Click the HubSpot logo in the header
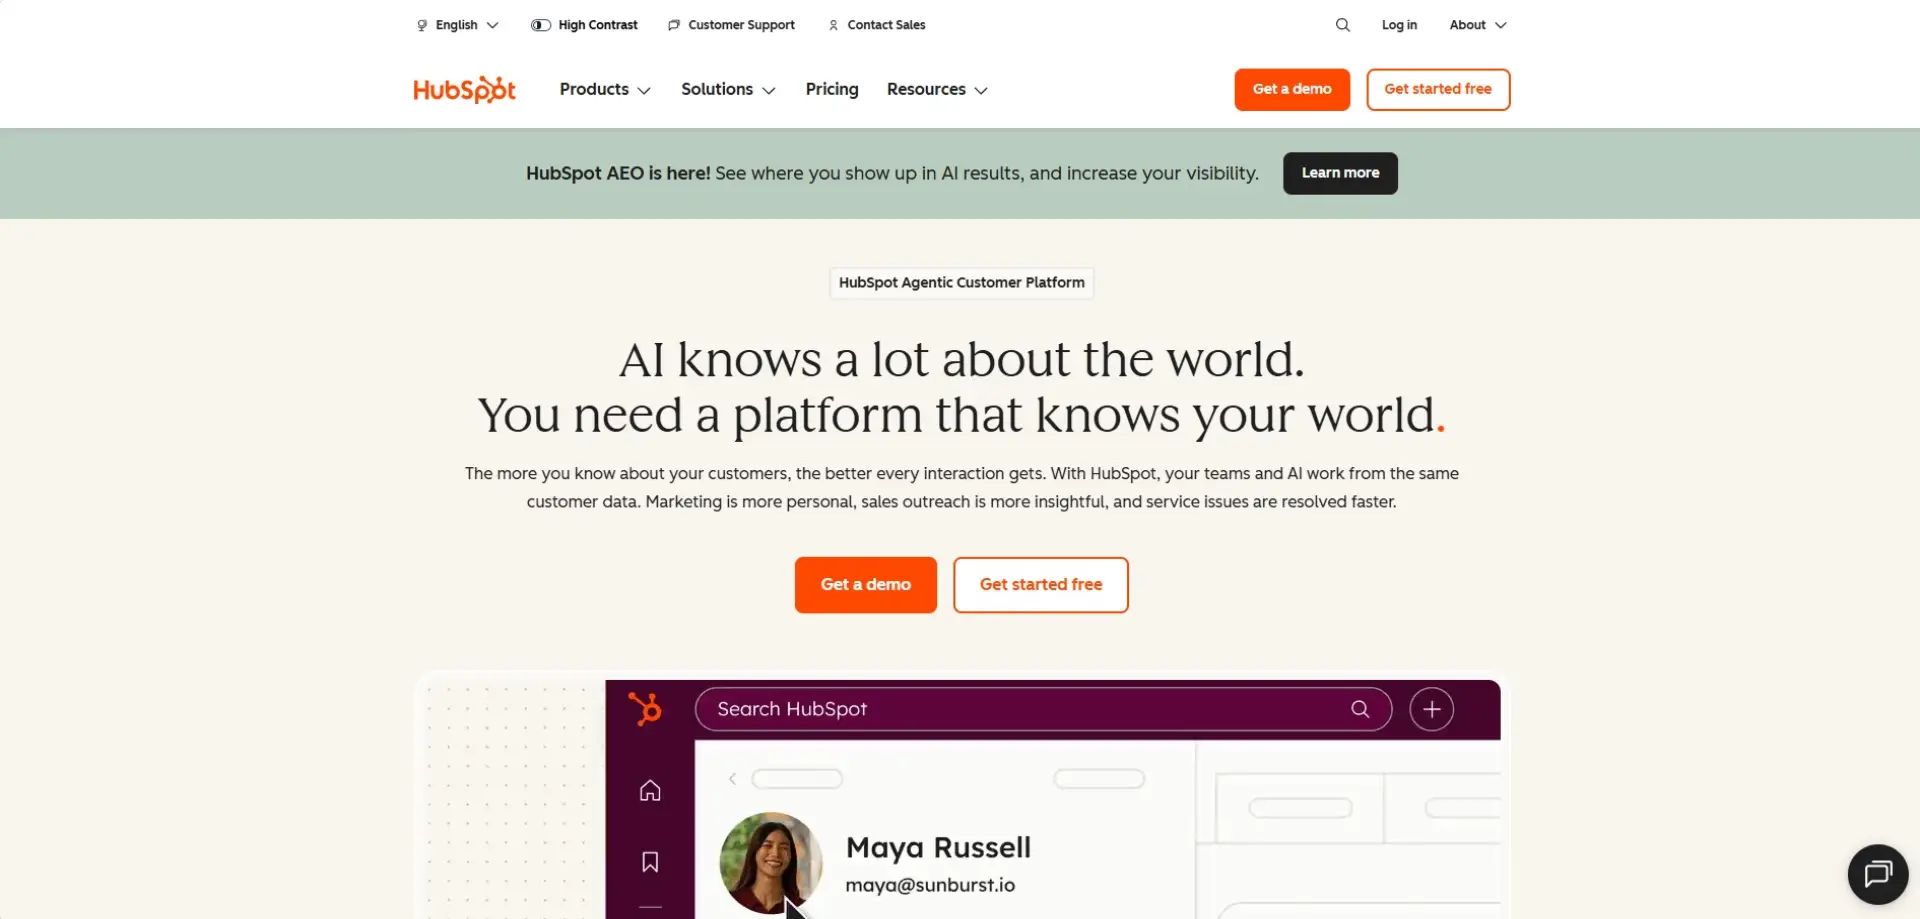Image resolution: width=1920 pixels, height=919 pixels. coord(465,90)
